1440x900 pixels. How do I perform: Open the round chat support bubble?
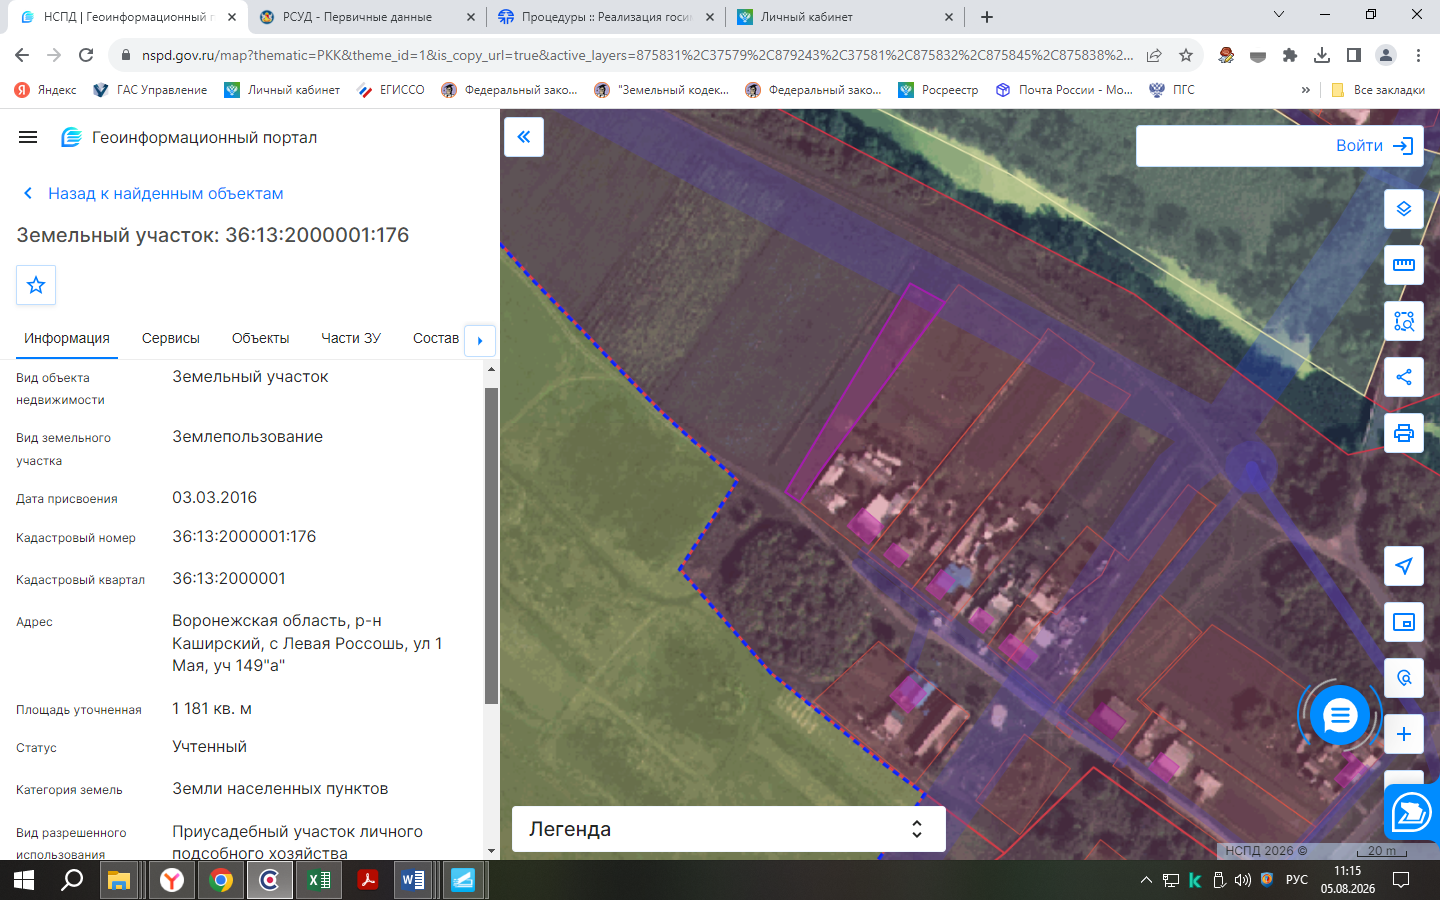click(1340, 715)
